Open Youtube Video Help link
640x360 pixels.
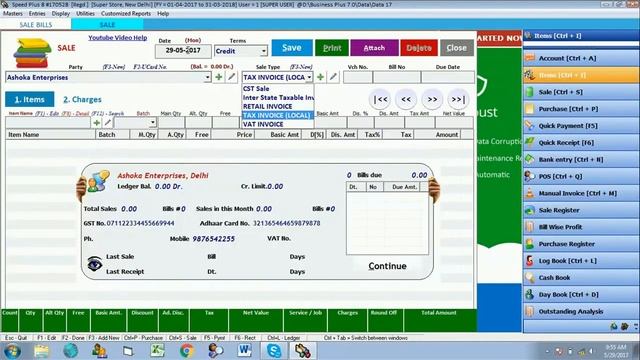pos(118,38)
